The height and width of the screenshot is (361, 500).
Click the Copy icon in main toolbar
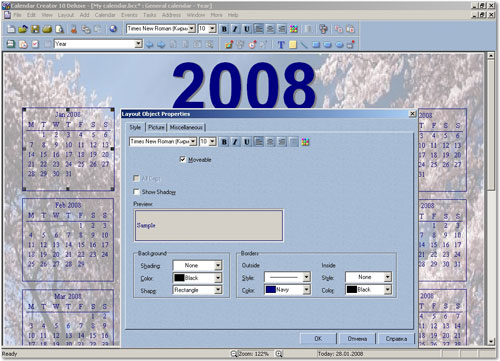86,29
